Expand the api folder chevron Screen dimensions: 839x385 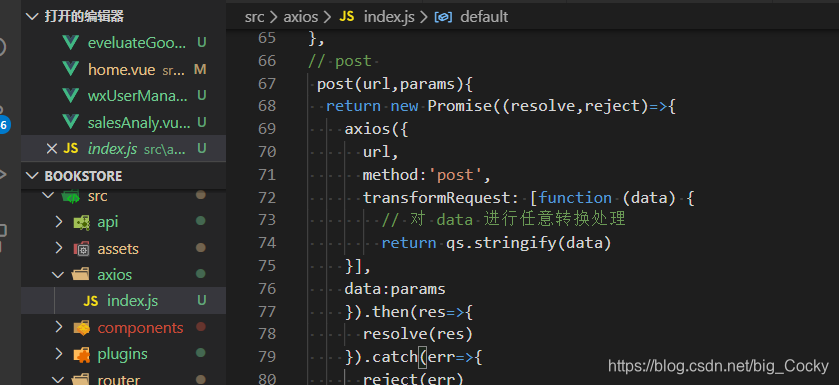coord(59,222)
